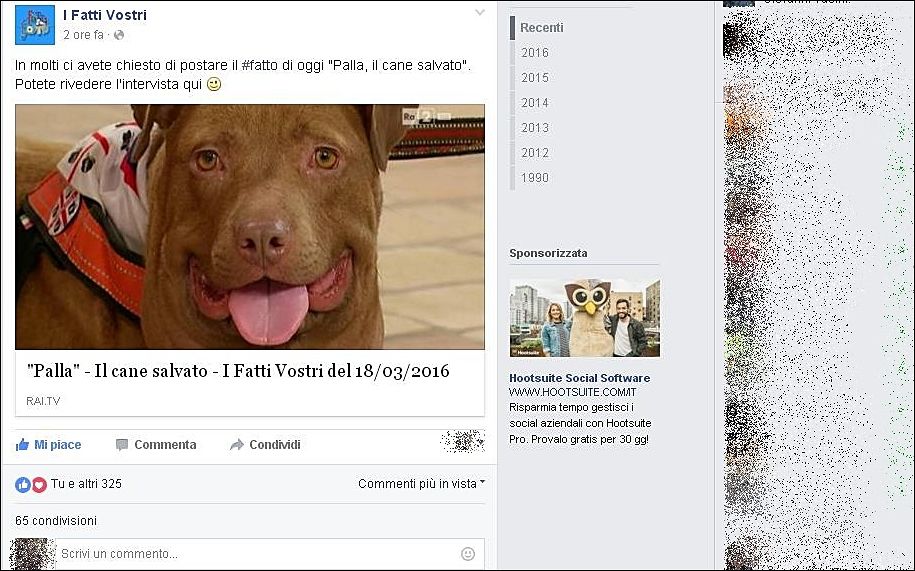
Task: Select Recenti in the timeline navigation
Action: coord(541,28)
